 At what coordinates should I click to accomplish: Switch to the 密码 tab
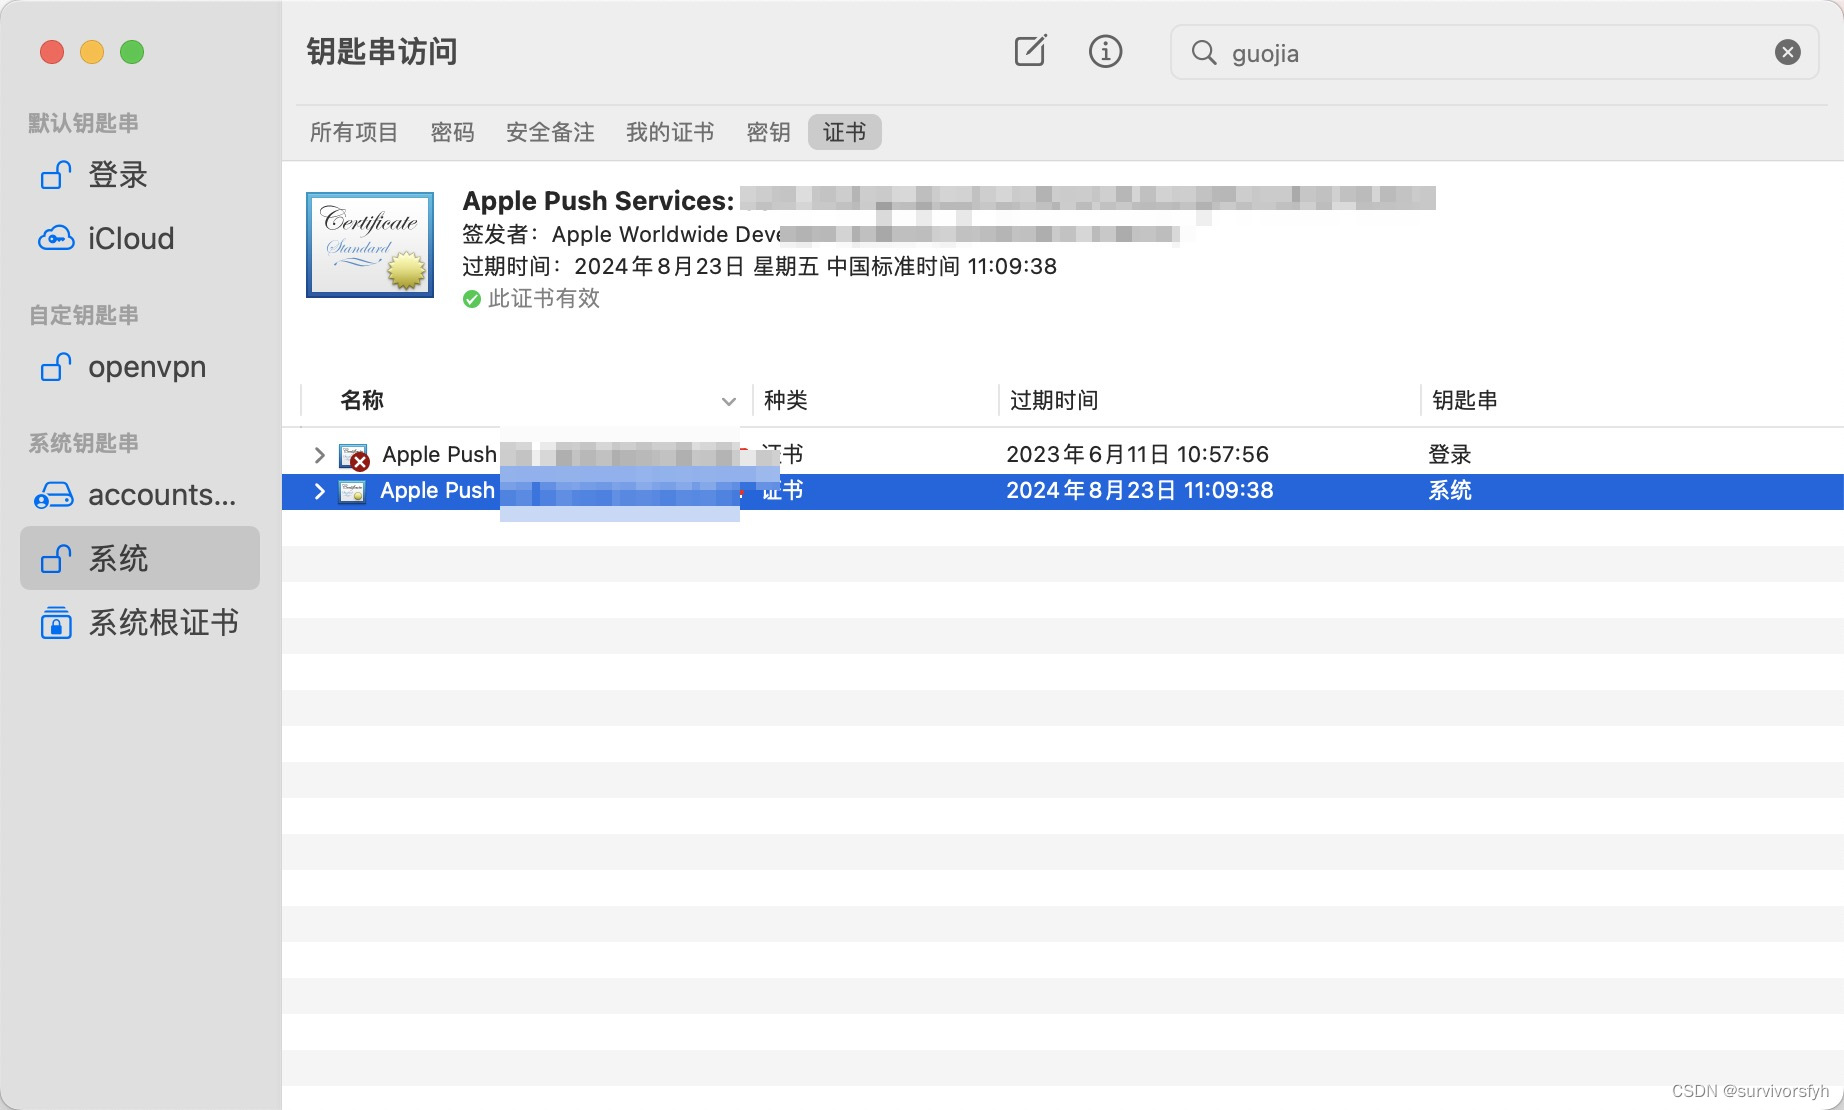click(452, 132)
